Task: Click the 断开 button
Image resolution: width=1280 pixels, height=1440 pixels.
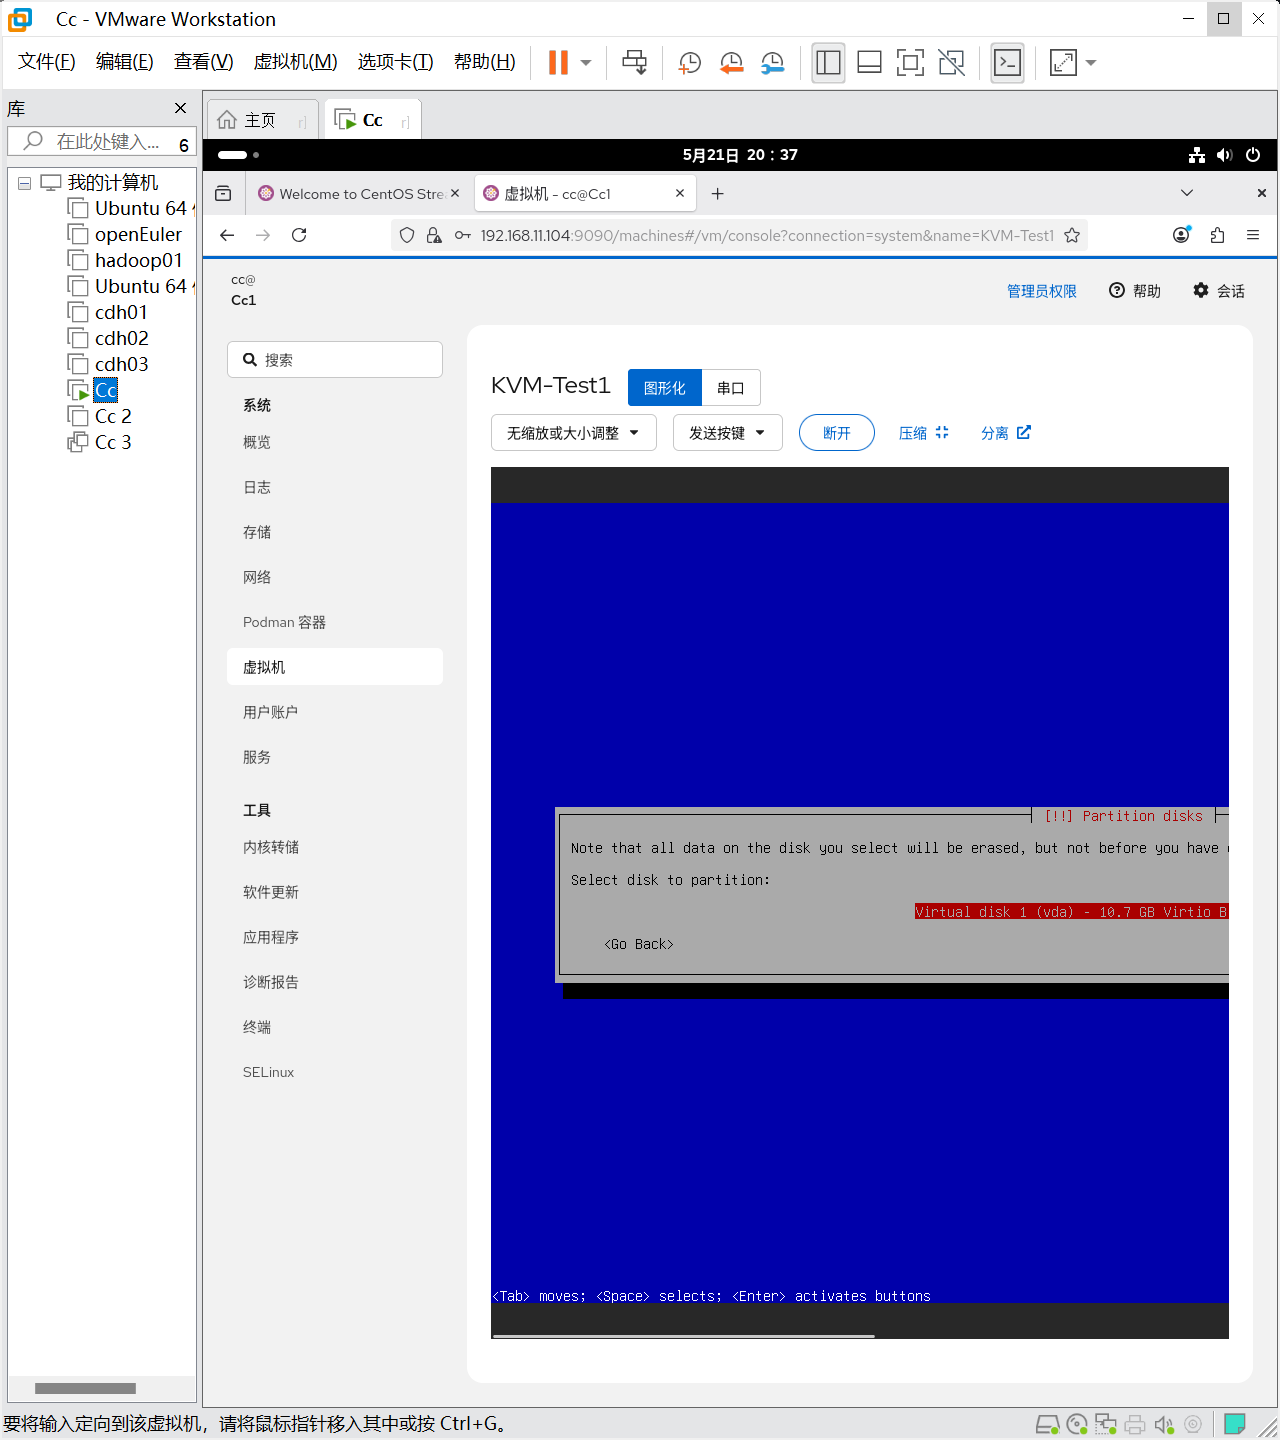Action: (837, 433)
